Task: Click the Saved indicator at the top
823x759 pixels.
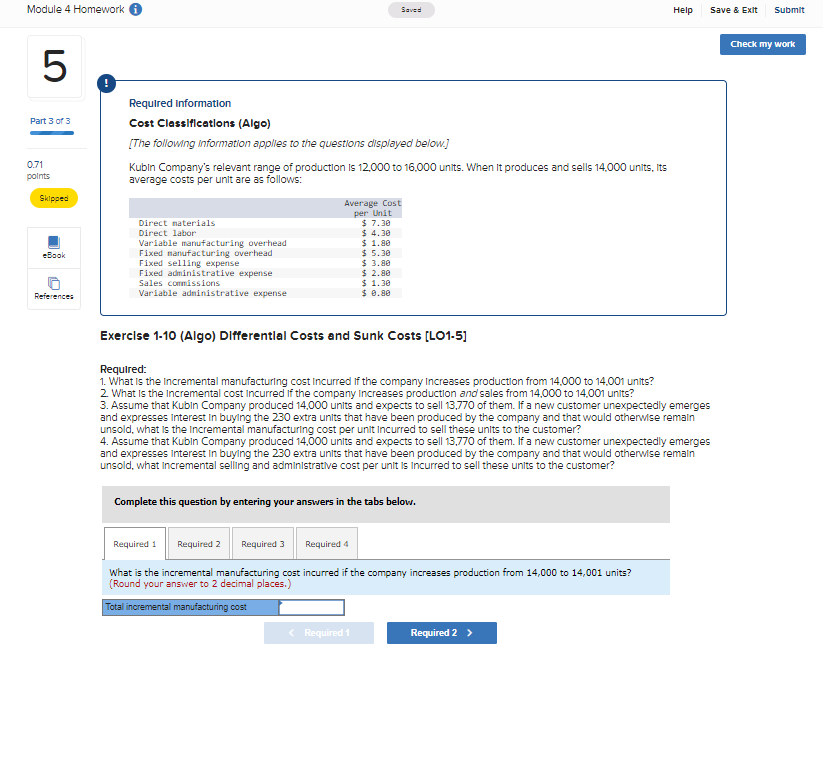Action: click(410, 9)
